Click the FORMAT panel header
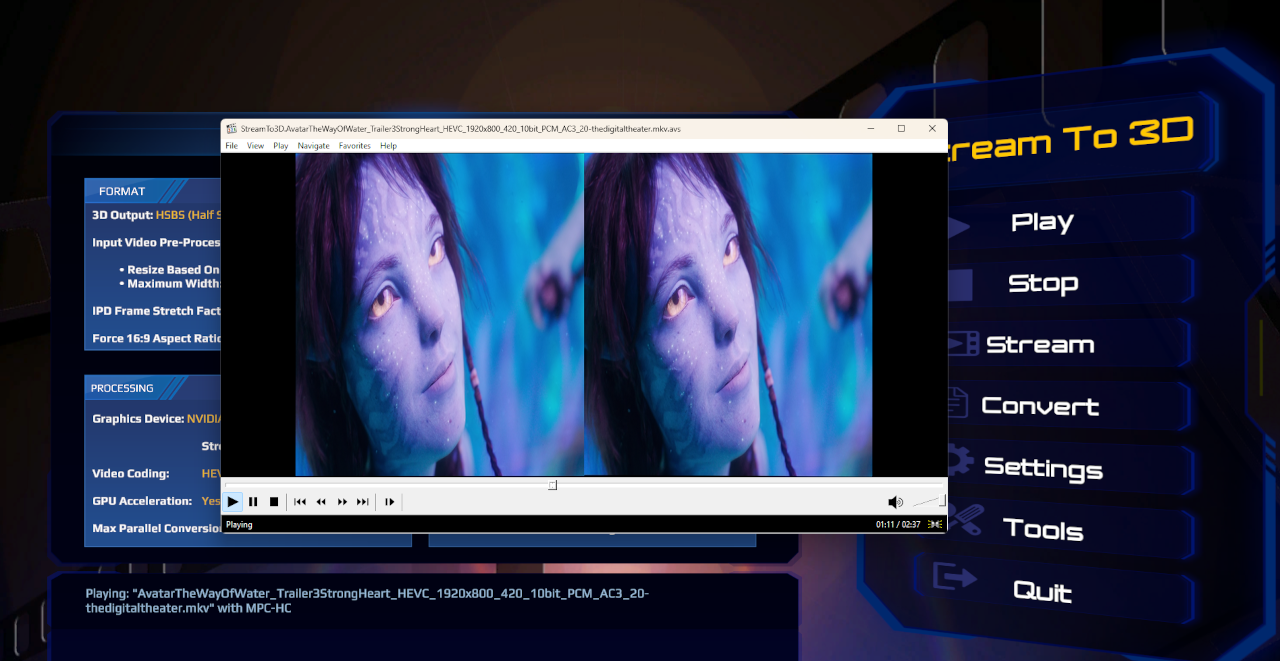 (122, 191)
